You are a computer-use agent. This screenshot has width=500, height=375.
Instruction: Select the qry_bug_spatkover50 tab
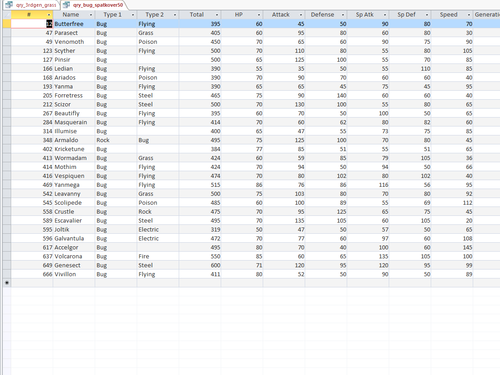(94, 5)
